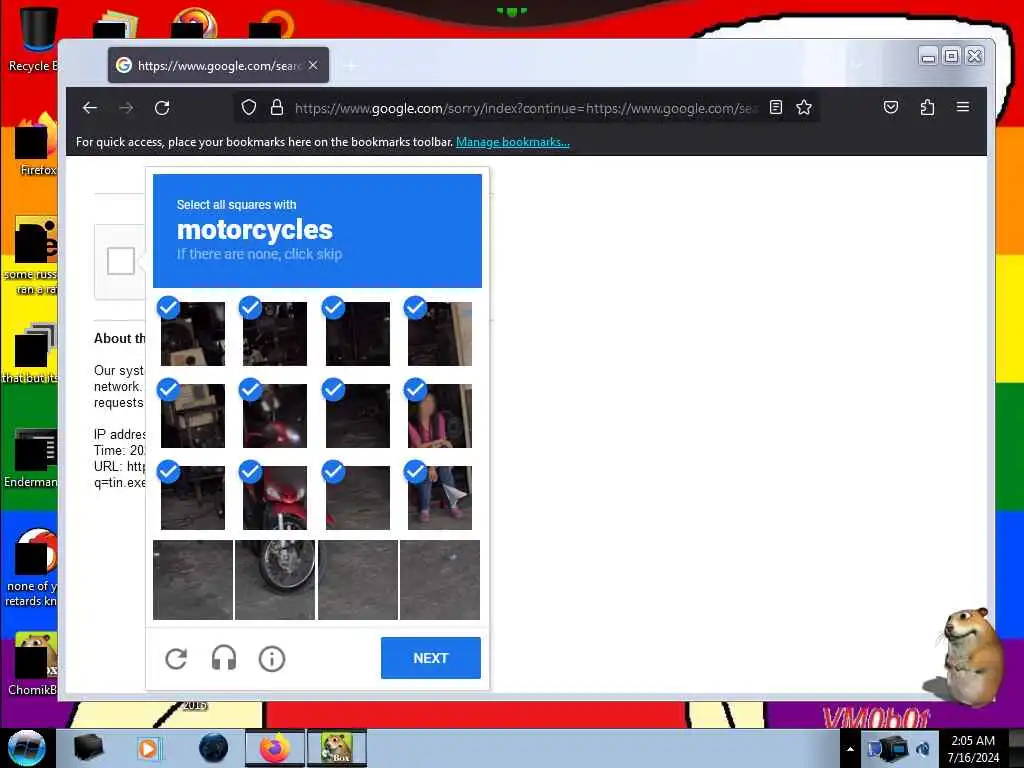Image resolution: width=1024 pixels, height=768 pixels.
Task: Deselect tile showing seated person's jeans
Action: click(x=440, y=498)
